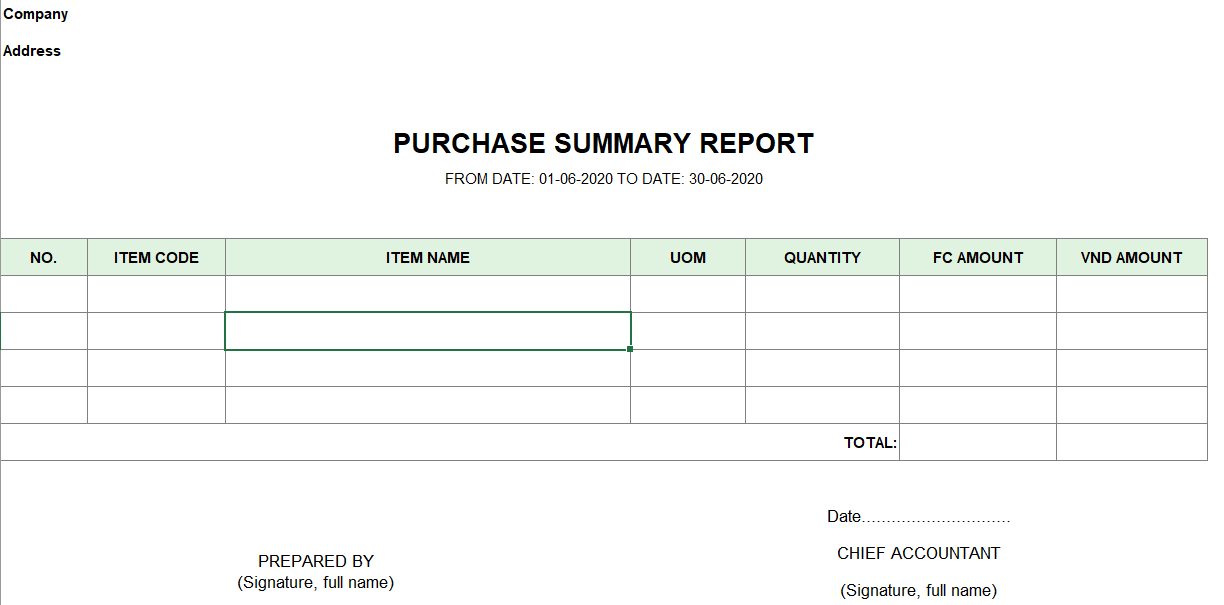This screenshot has width=1224, height=605.
Task: Select the QUANTITY header cell
Action: (822, 257)
